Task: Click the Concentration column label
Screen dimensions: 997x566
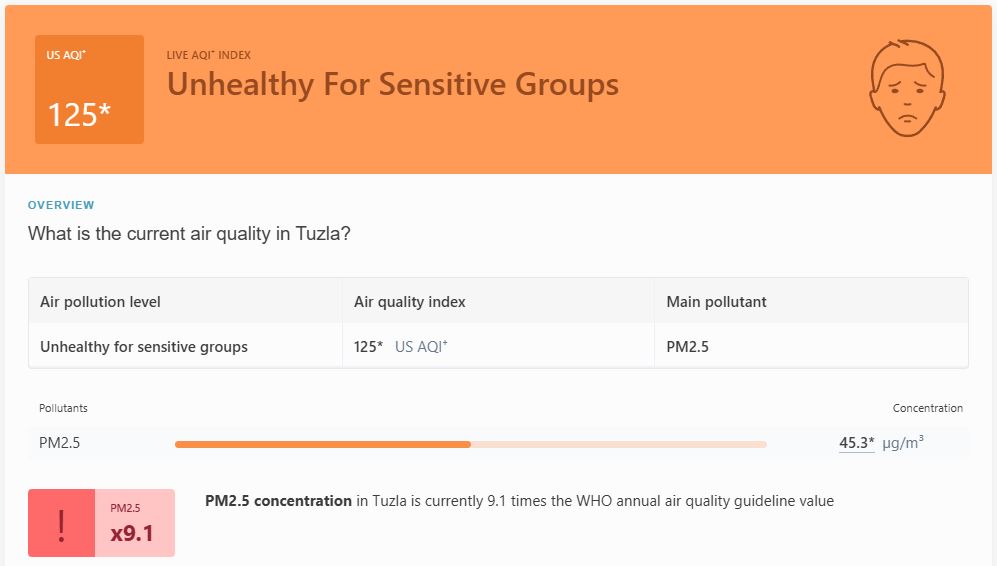Action: (x=927, y=408)
